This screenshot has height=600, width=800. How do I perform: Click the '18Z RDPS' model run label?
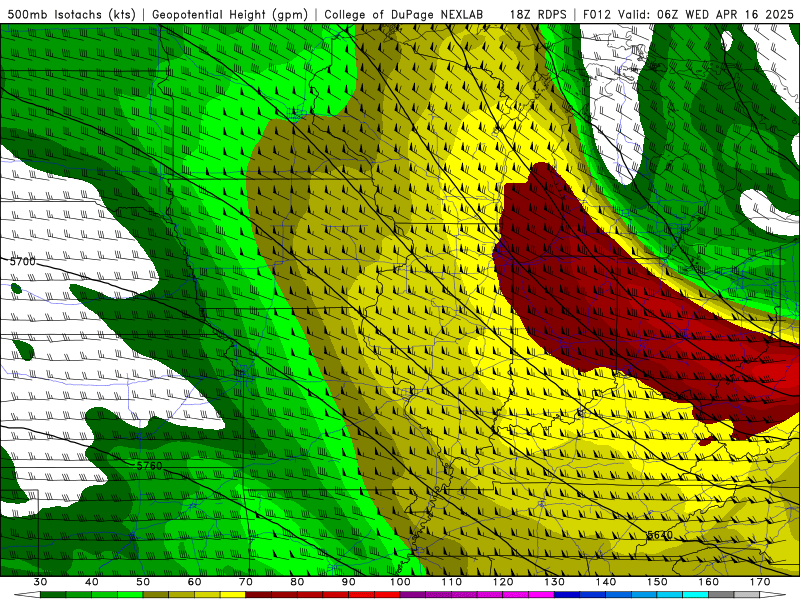pyautogui.click(x=538, y=14)
